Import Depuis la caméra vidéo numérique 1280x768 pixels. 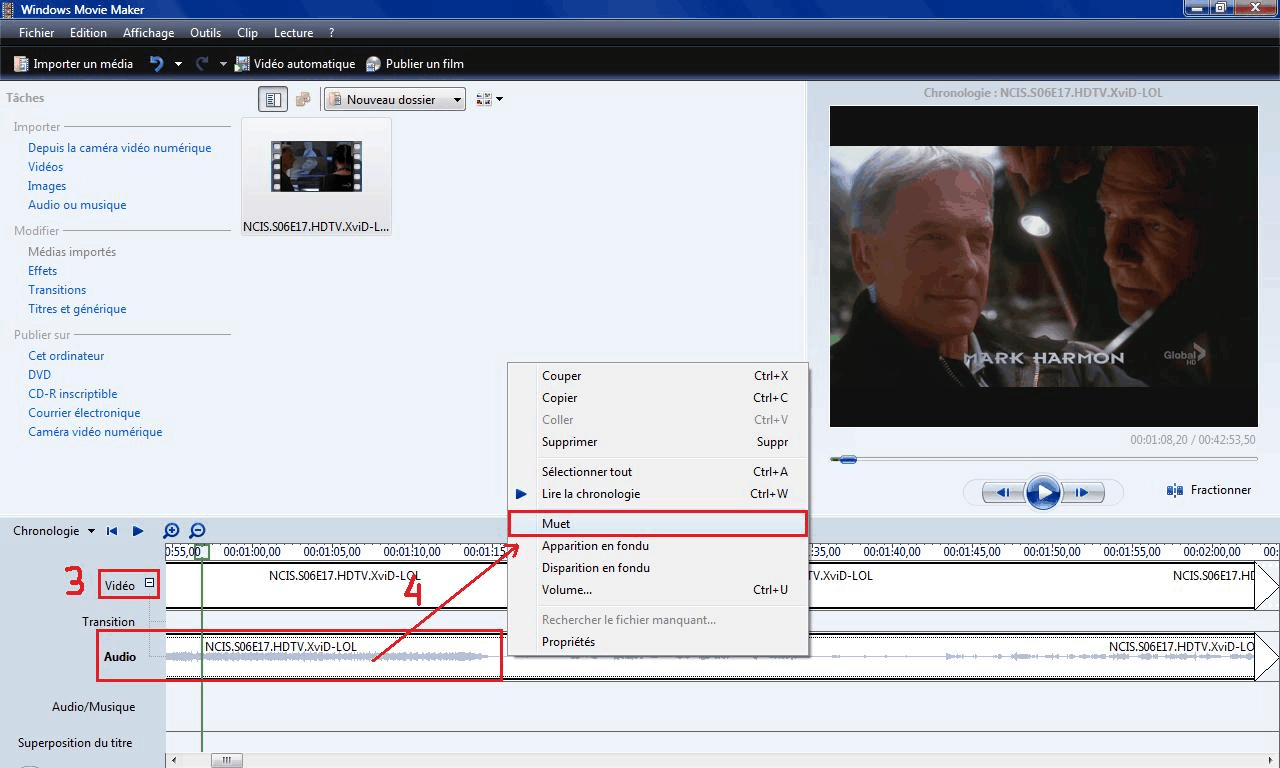pyautogui.click(x=119, y=148)
